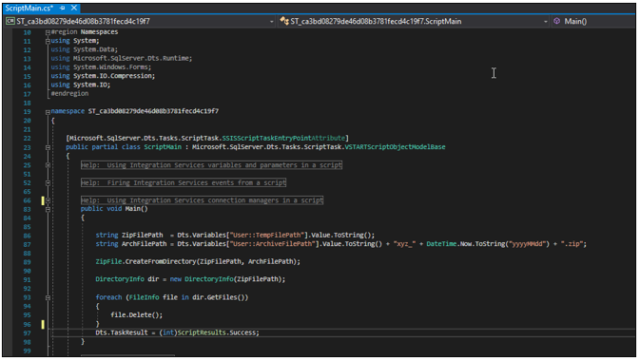Click SSISScriptTaskEntryPointAttribute in line 22

284,138
